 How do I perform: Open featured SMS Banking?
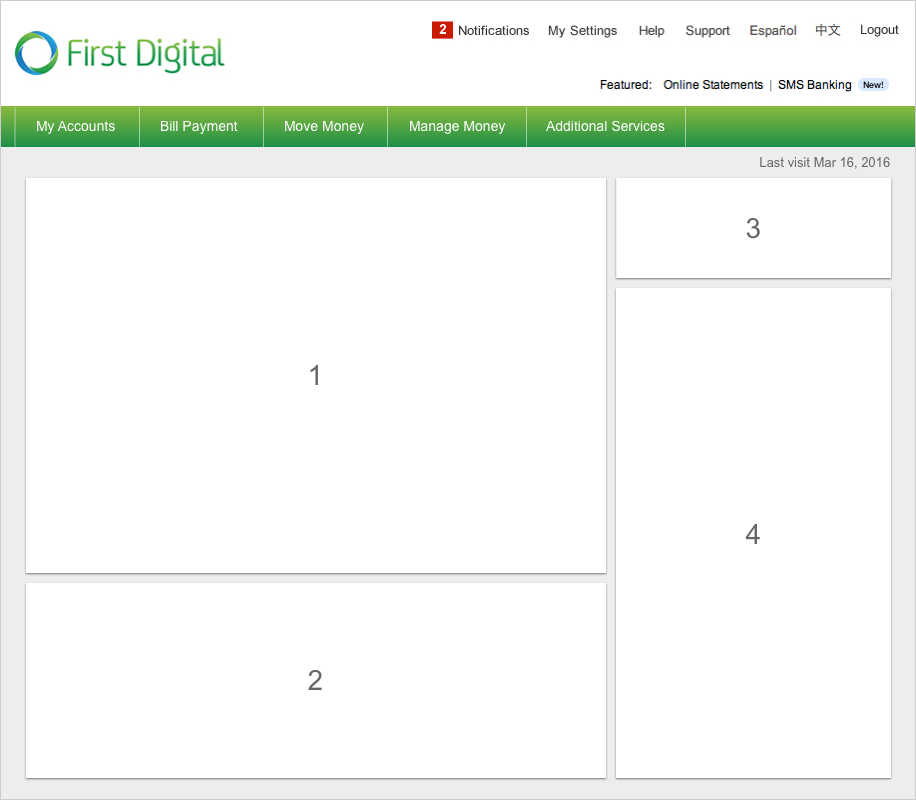point(814,85)
